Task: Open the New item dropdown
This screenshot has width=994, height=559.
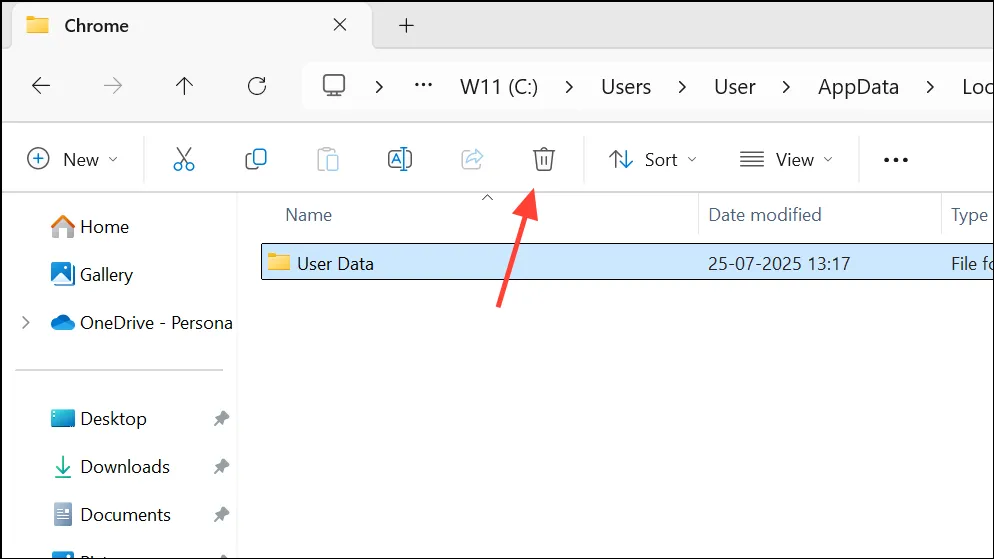Action: 72,159
